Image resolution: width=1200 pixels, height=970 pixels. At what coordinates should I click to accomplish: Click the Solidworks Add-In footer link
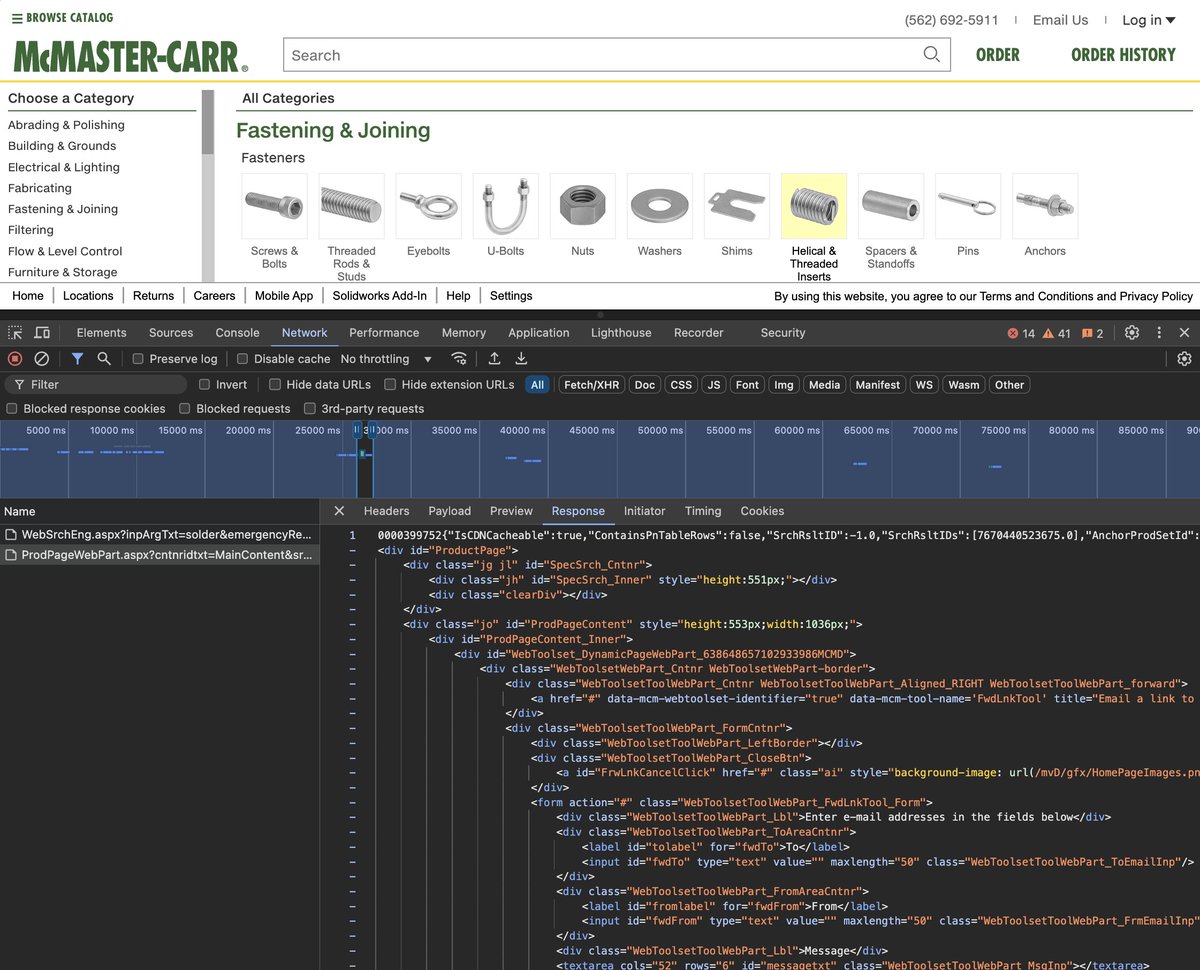[379, 296]
